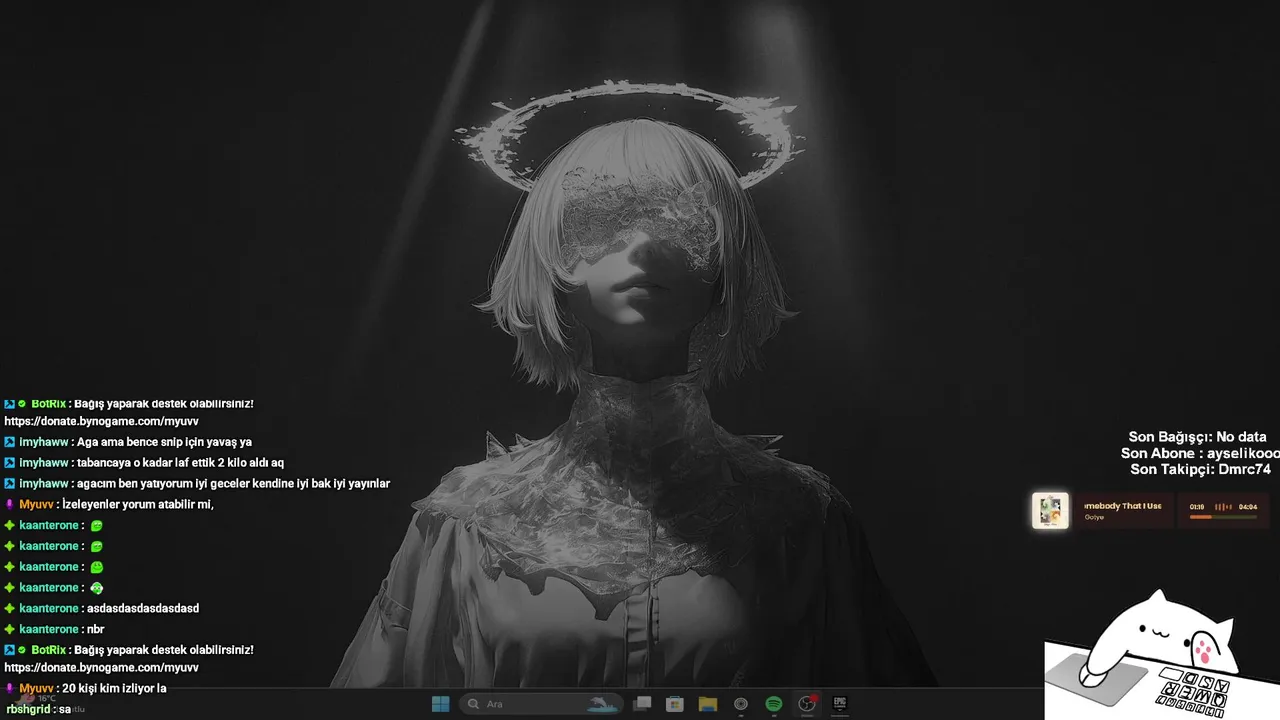
Task: Click the song title Somebody That I Use
Action: pyautogui.click(x=1123, y=506)
